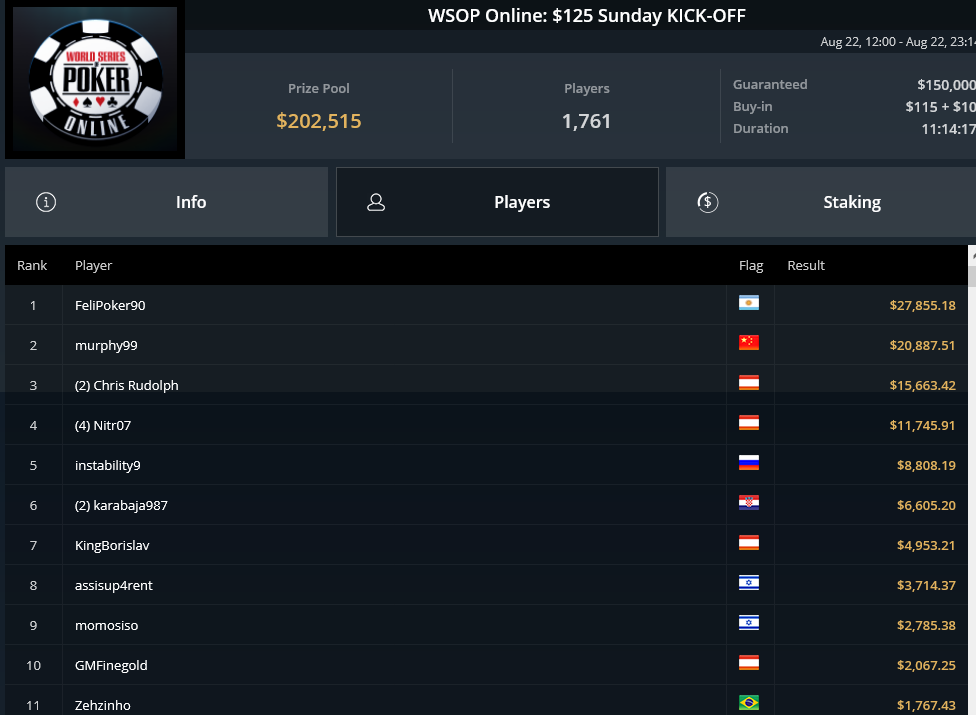Click the Croatia flag for karabaja987
The image size is (976, 715).
(748, 503)
